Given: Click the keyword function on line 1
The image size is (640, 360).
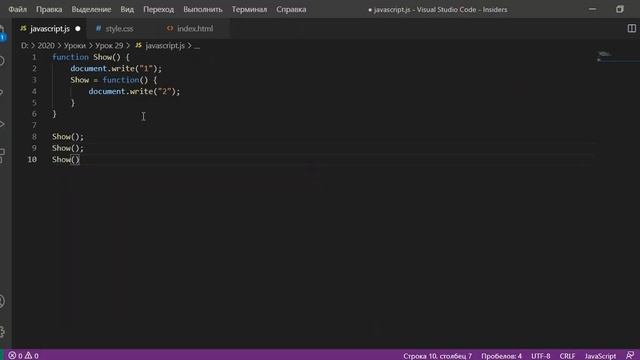Looking at the screenshot, I should tap(70, 57).
